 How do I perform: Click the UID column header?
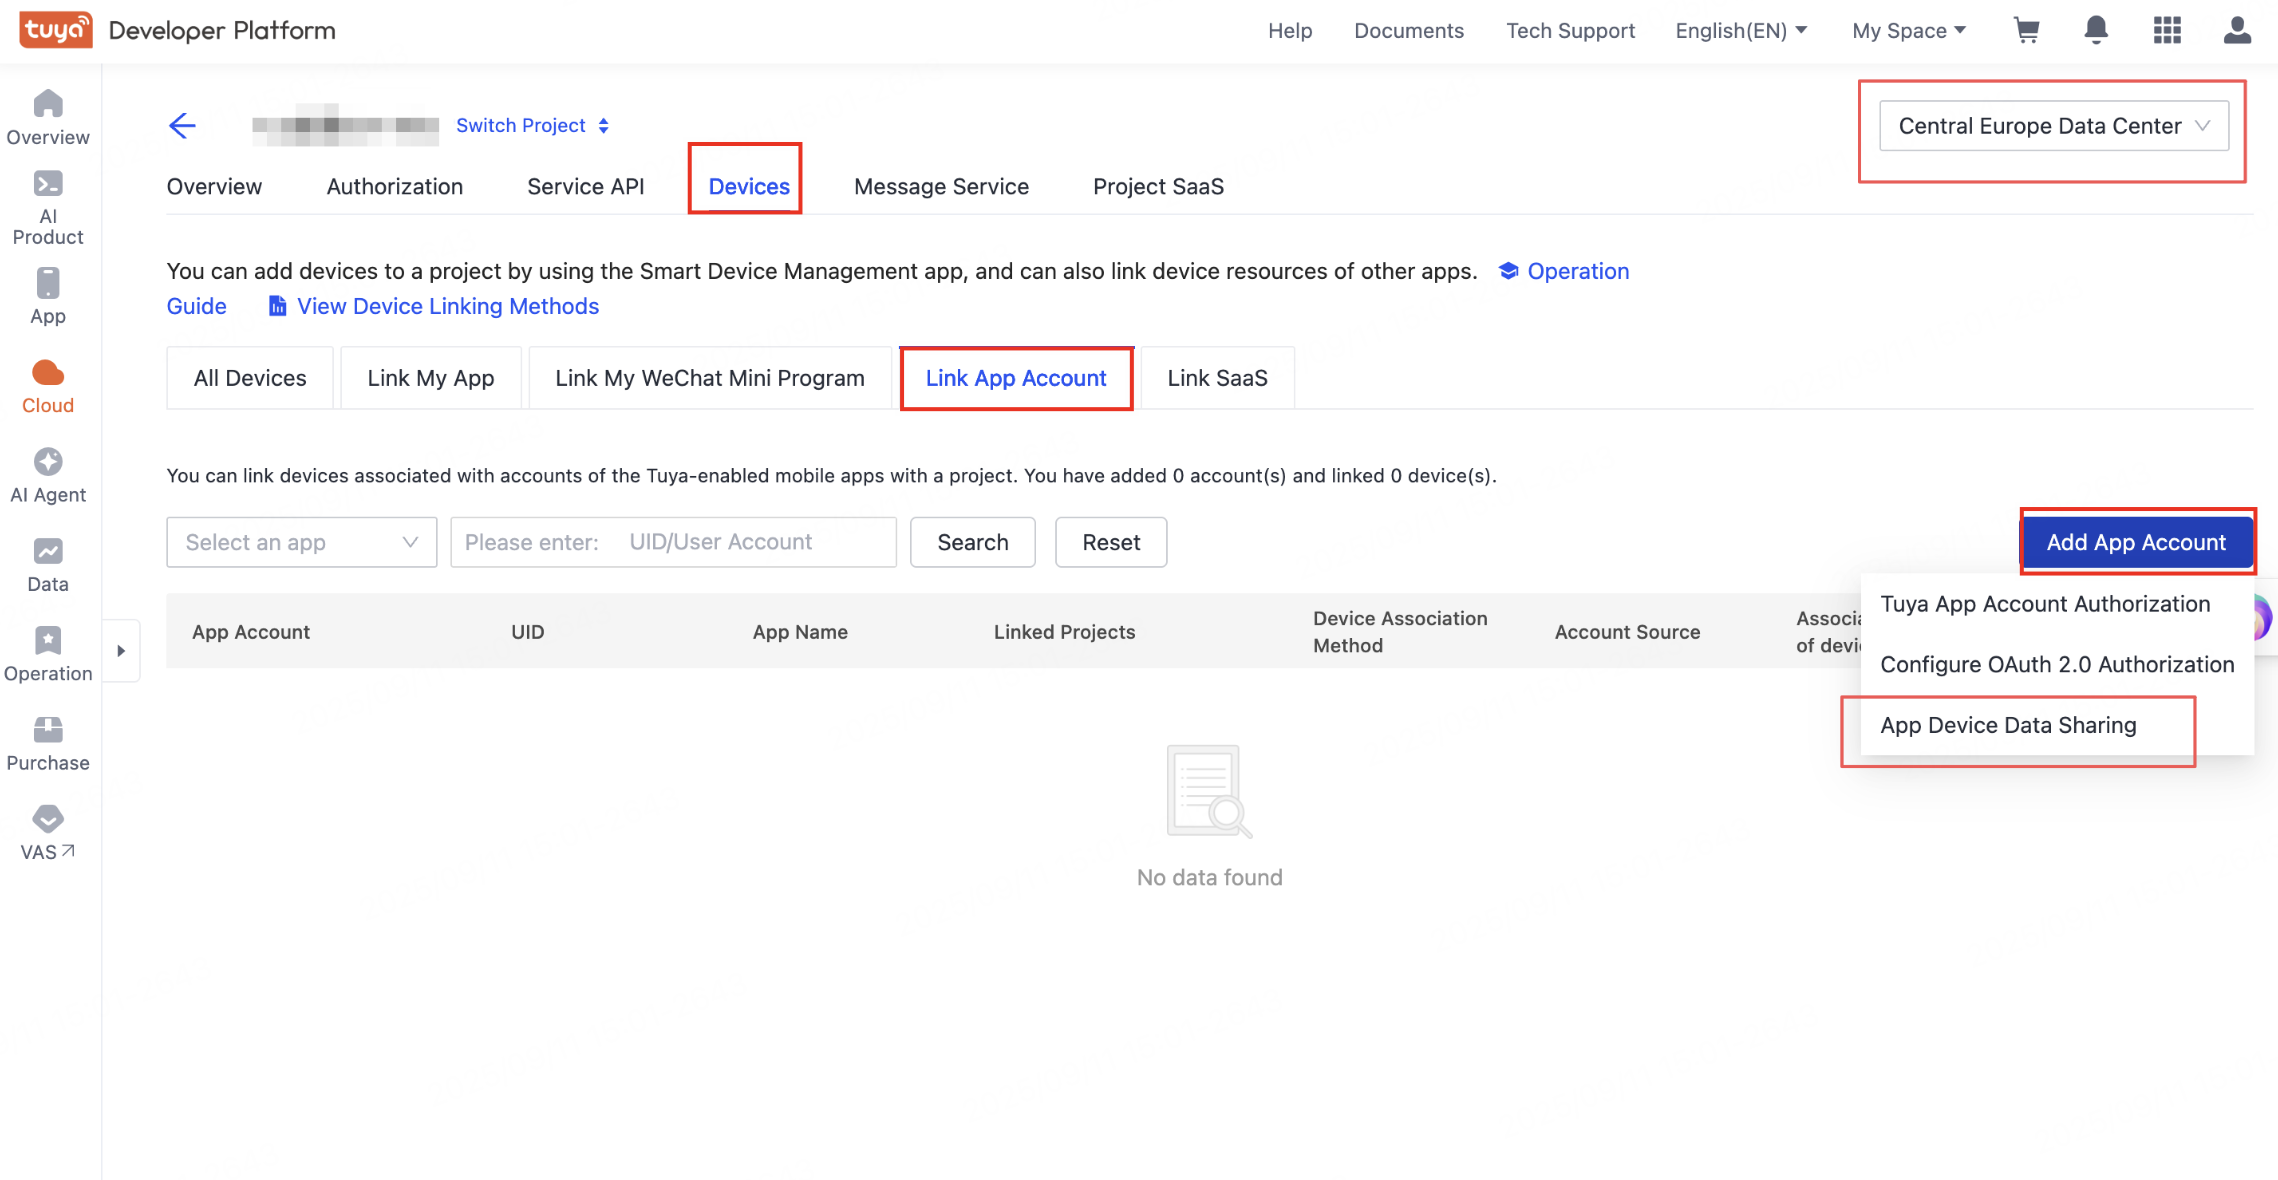528,632
